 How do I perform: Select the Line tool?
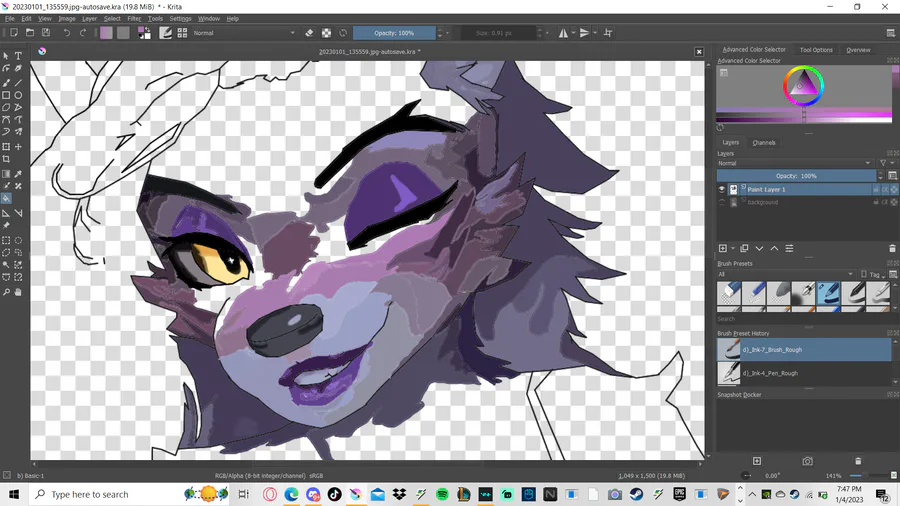click(18, 83)
